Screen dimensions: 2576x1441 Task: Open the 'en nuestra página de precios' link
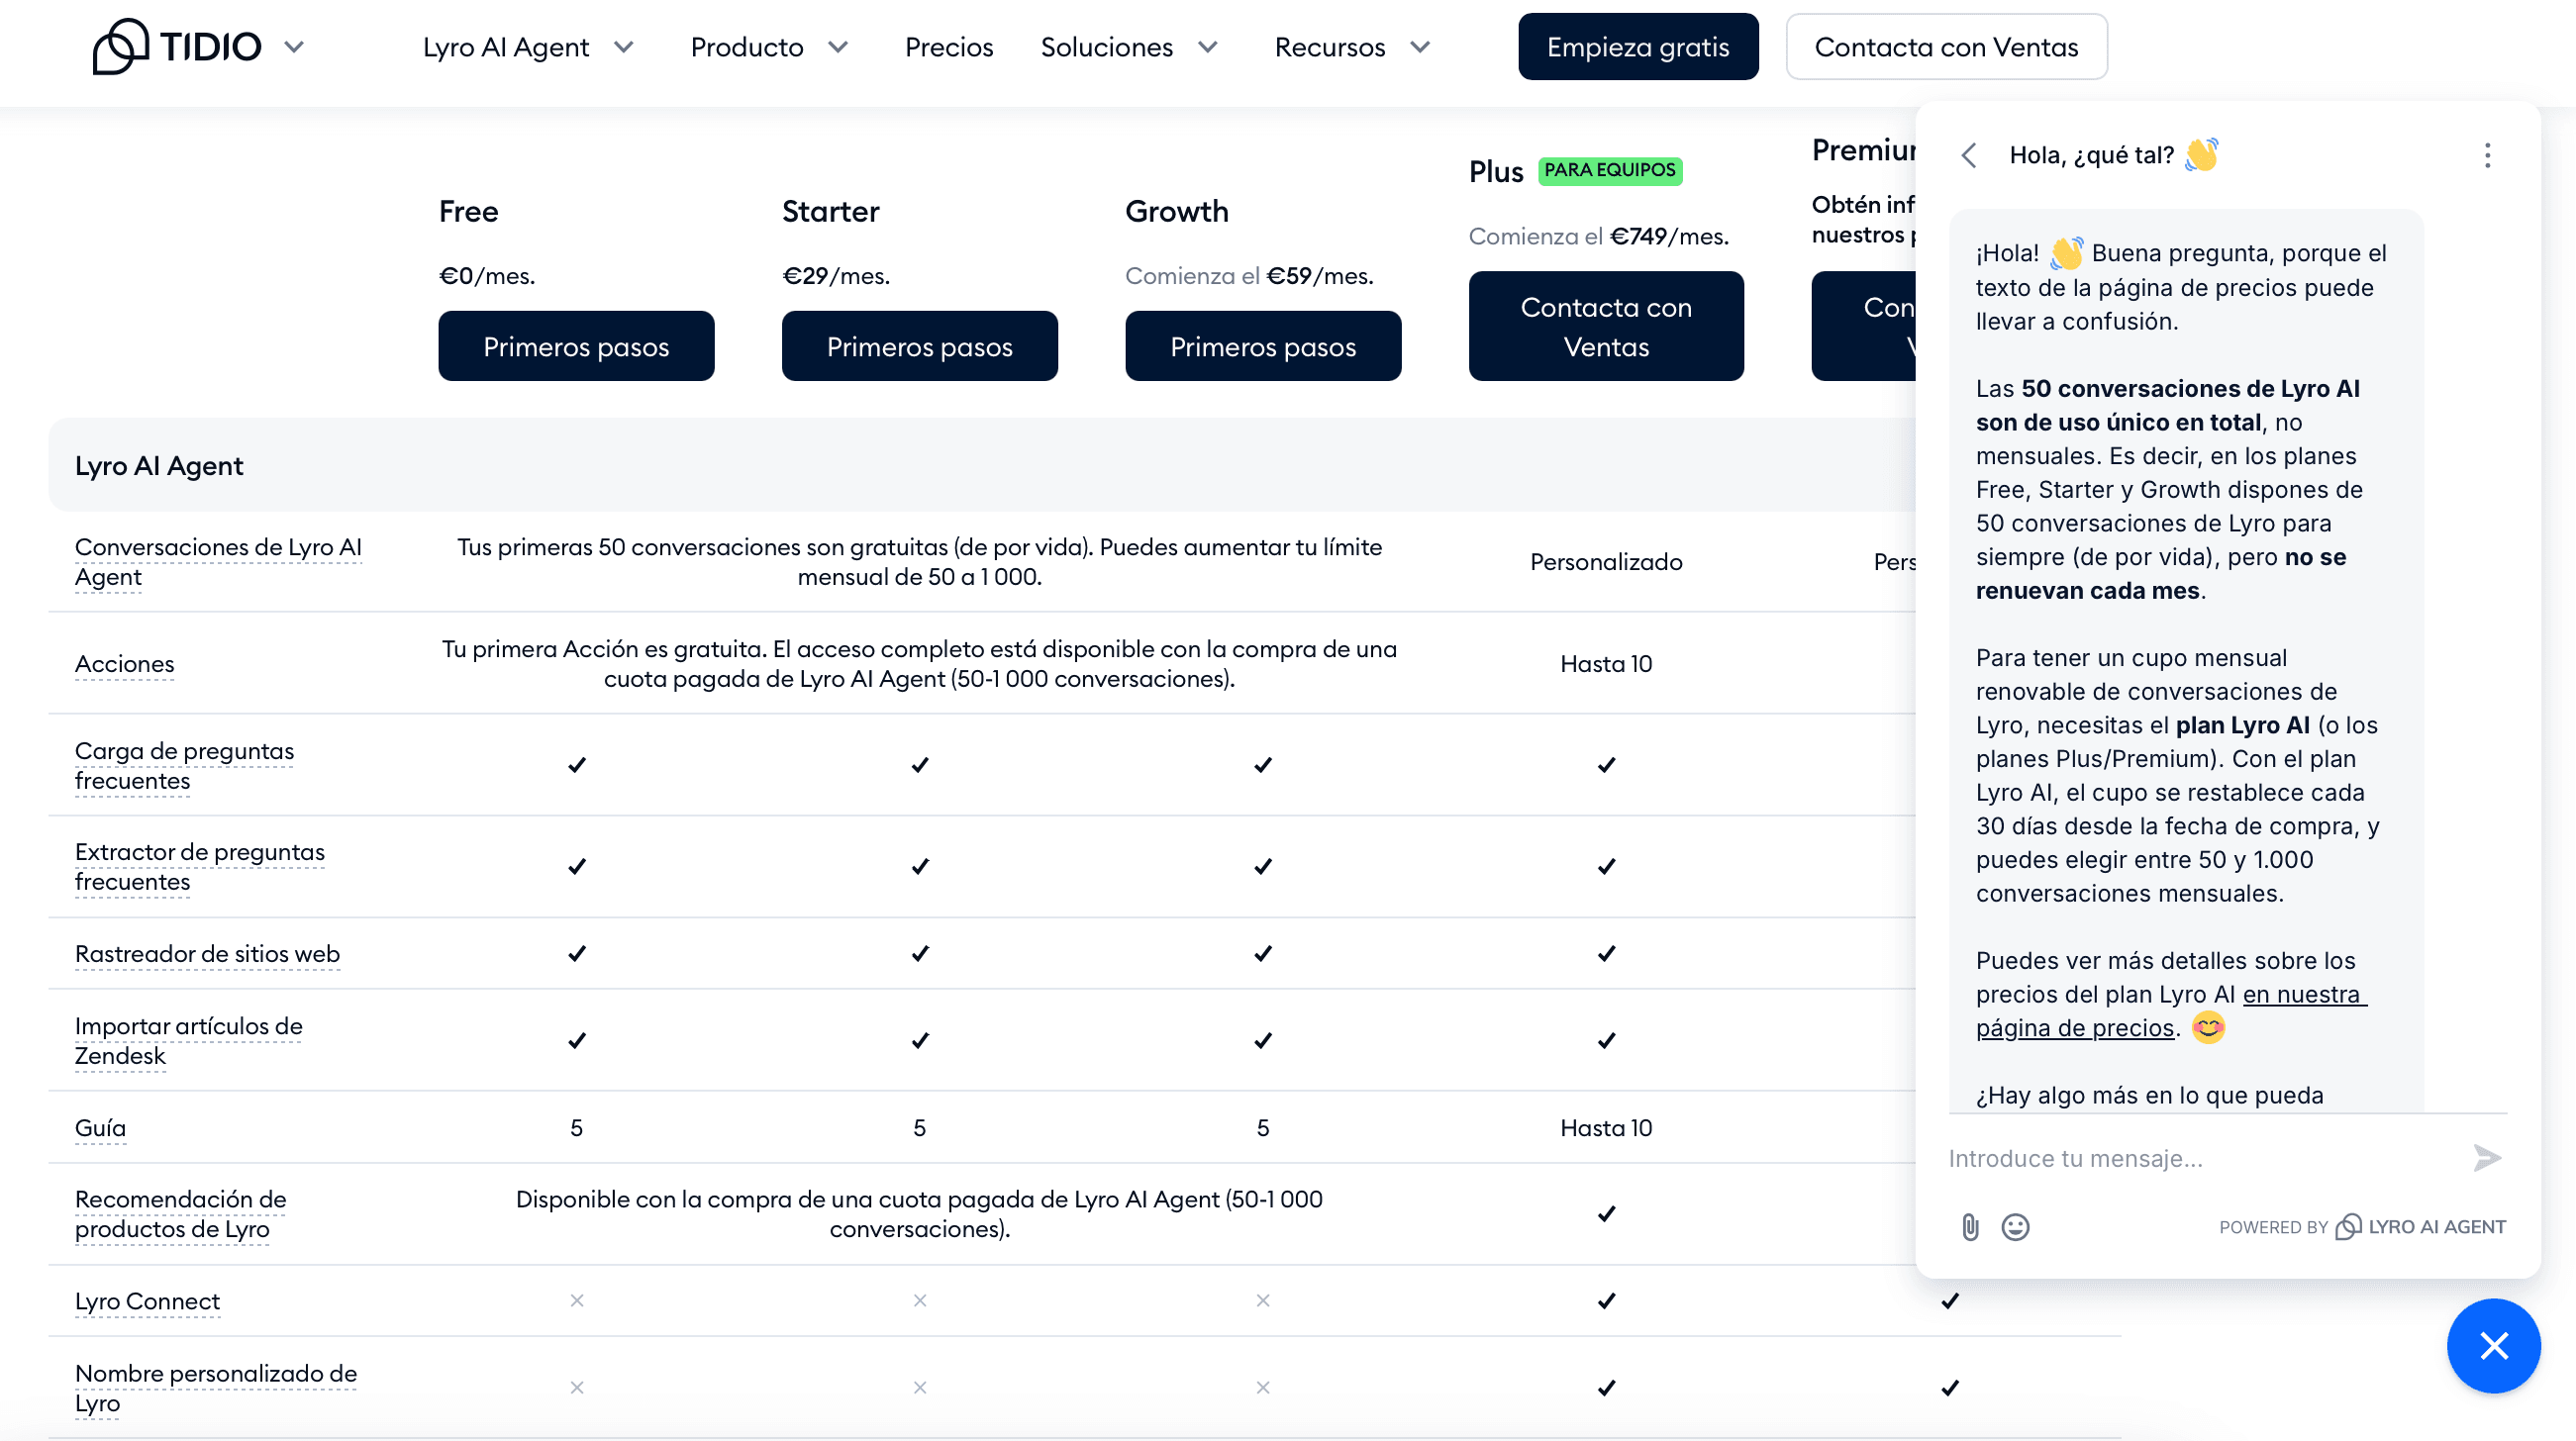2171,1011
